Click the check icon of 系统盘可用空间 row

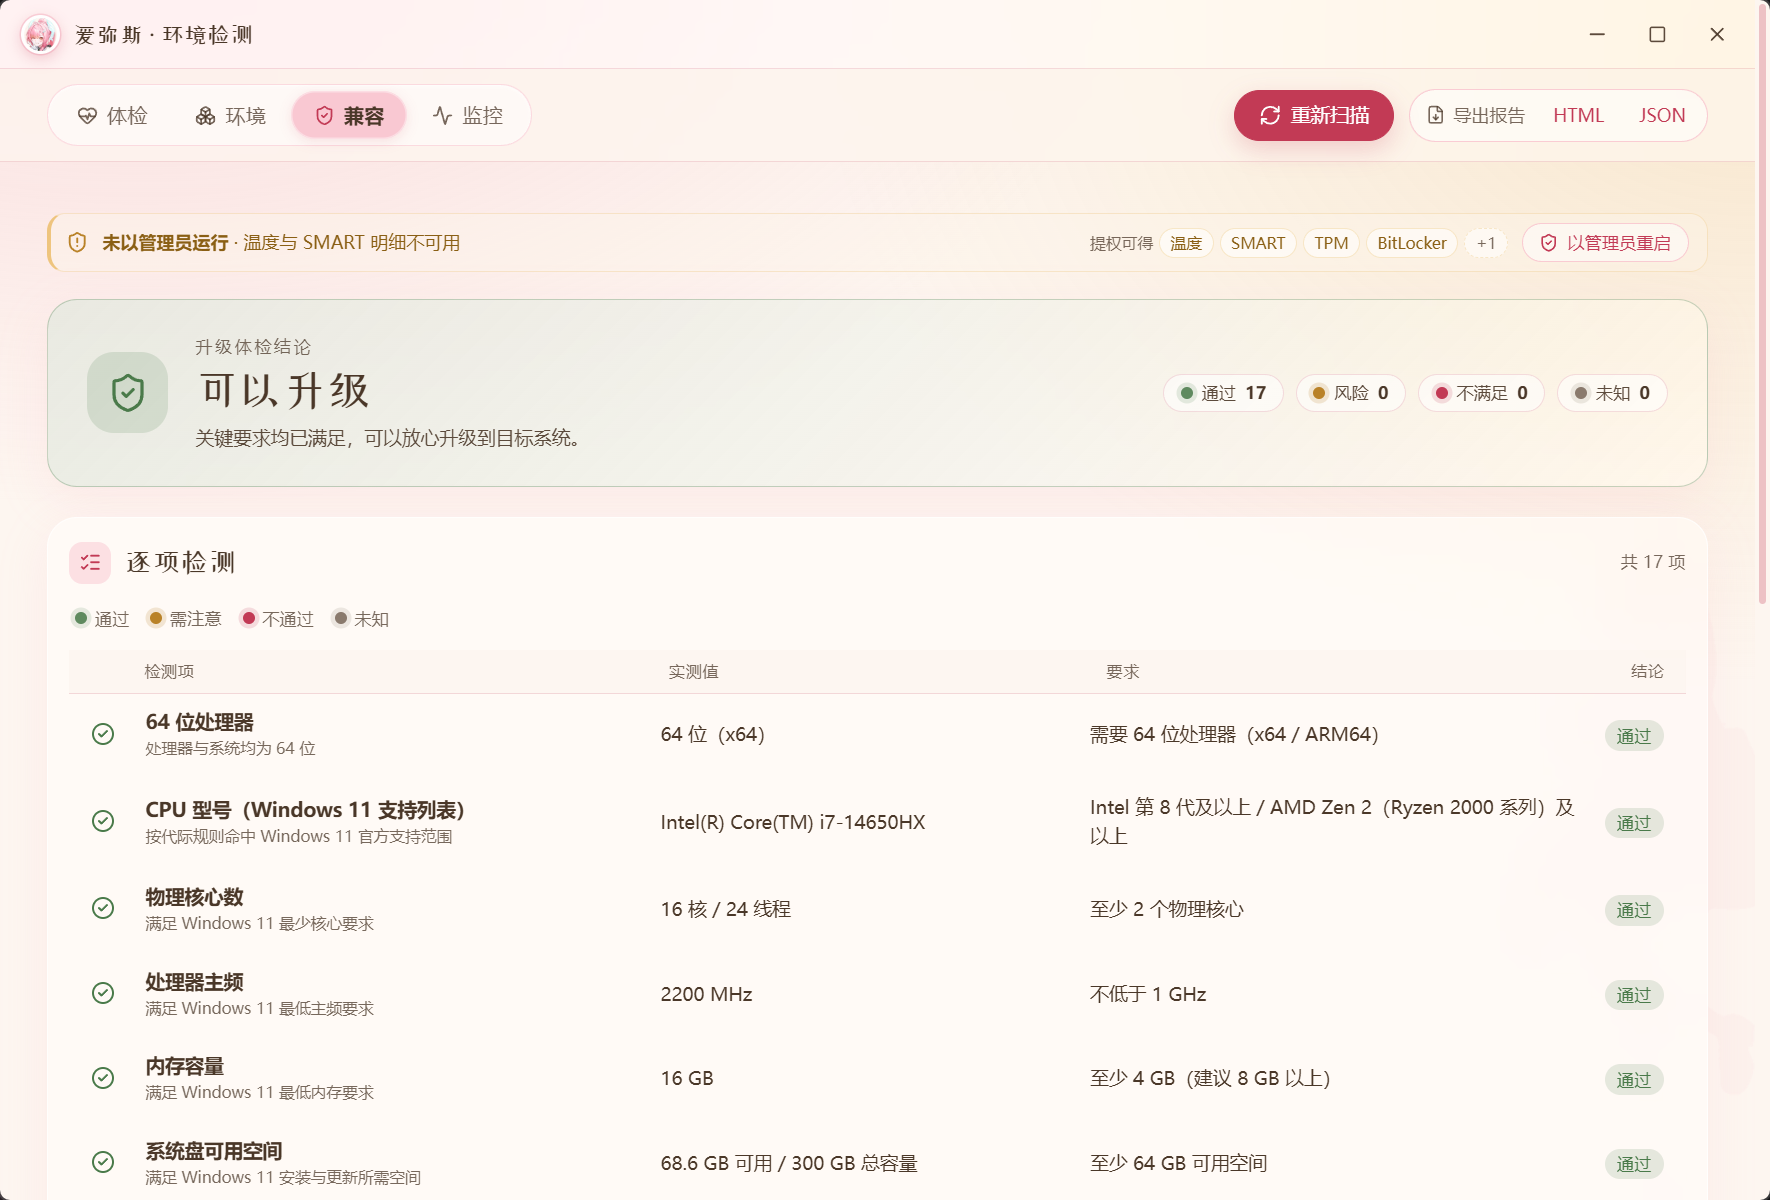(103, 1162)
